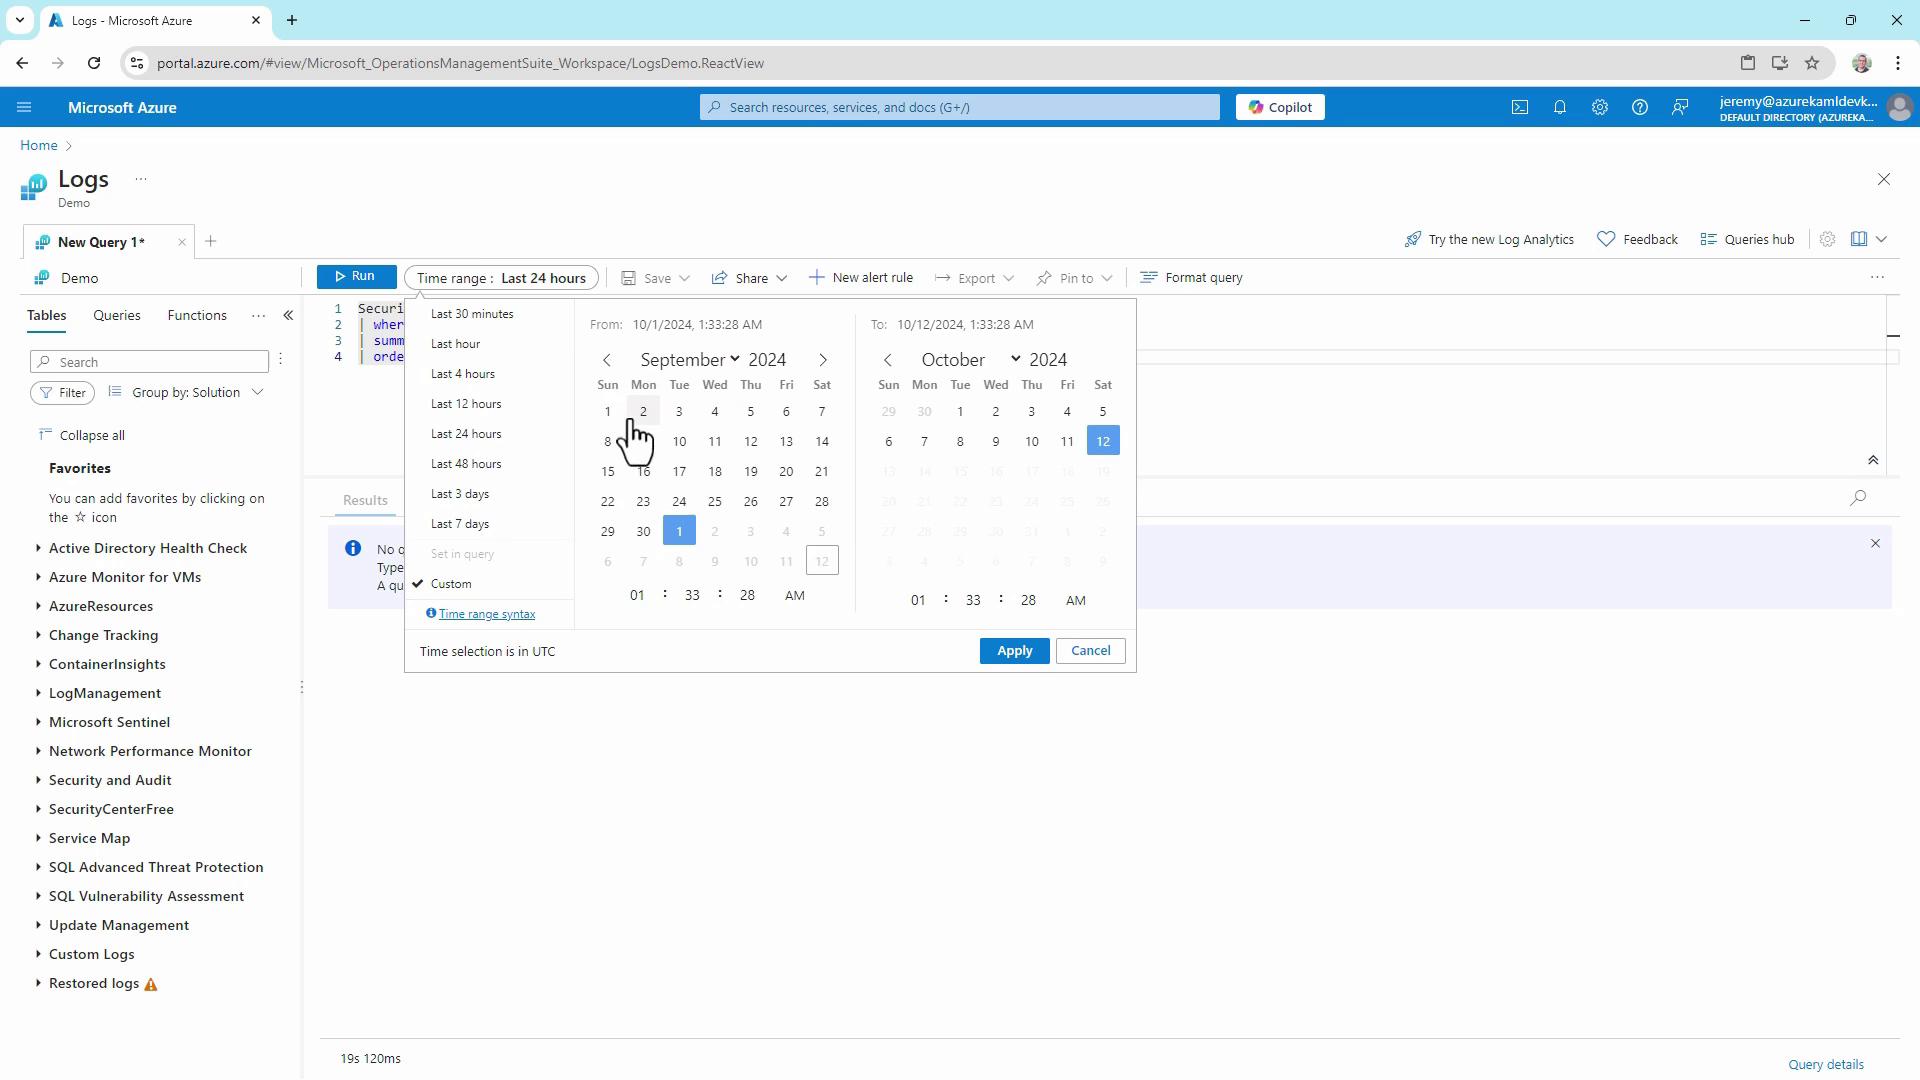Go to next month in From calendar

click(x=823, y=360)
